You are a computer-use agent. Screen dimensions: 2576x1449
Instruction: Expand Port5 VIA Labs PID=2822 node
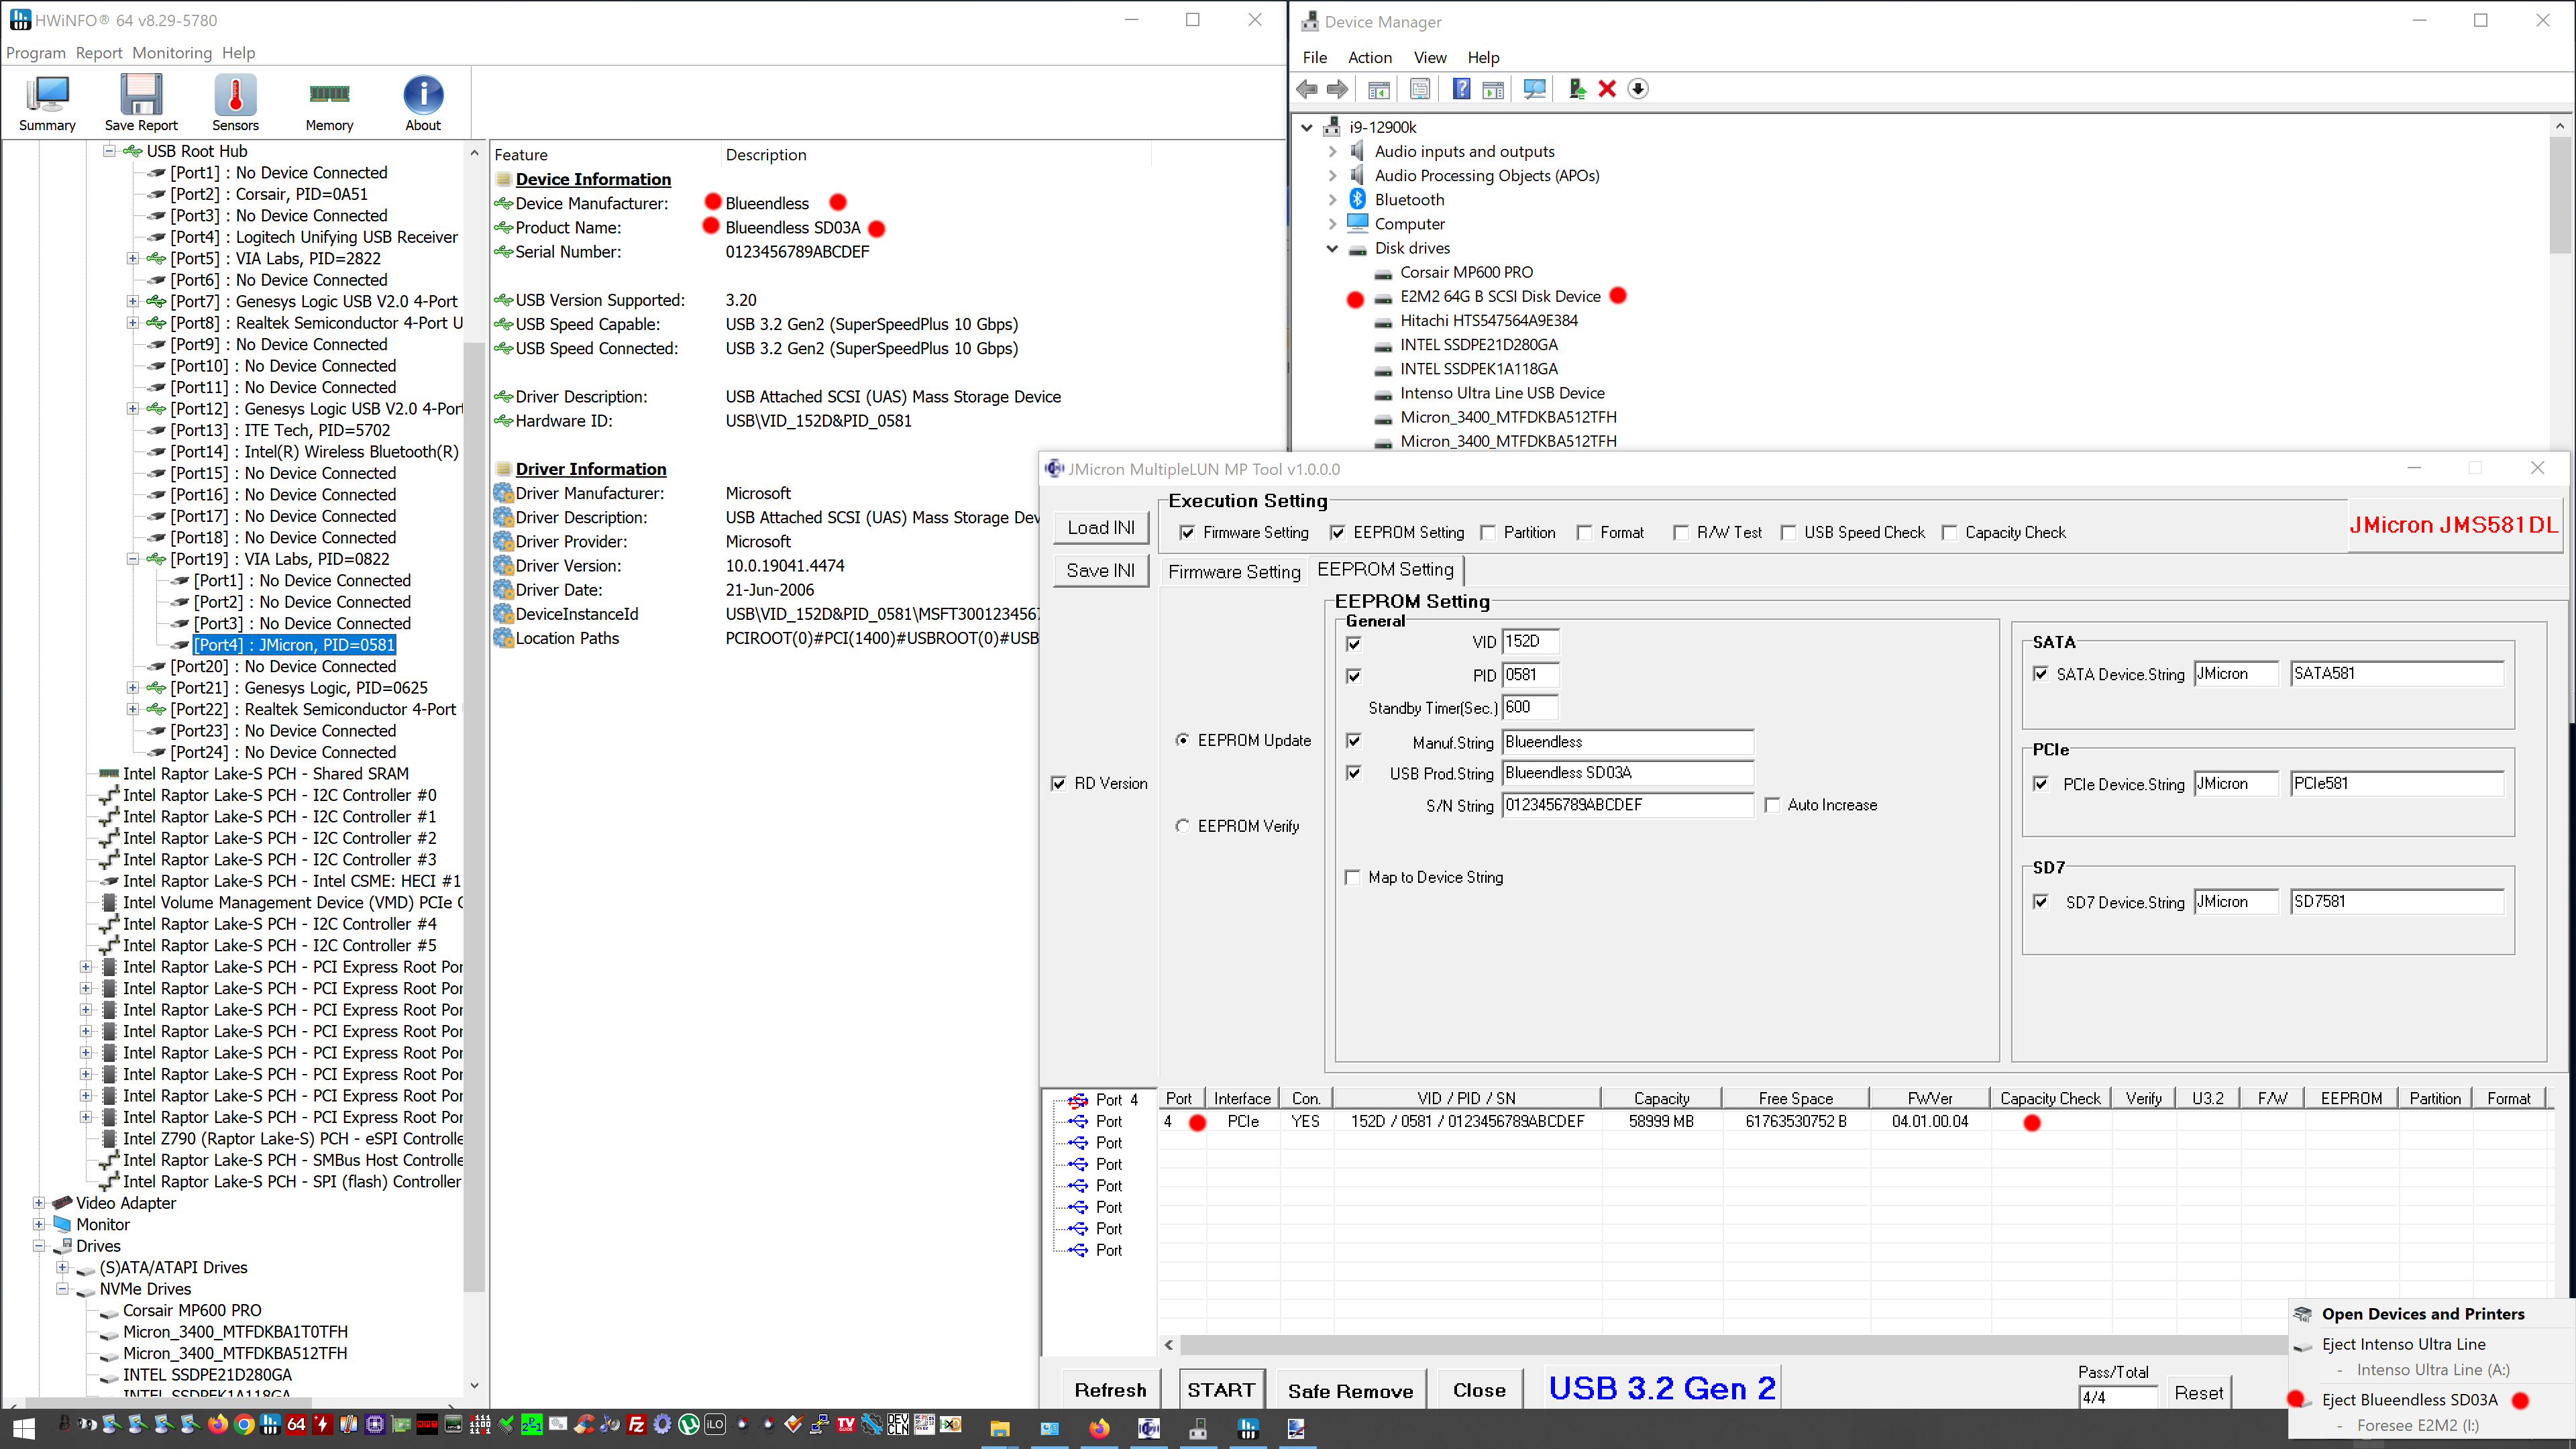point(132,258)
